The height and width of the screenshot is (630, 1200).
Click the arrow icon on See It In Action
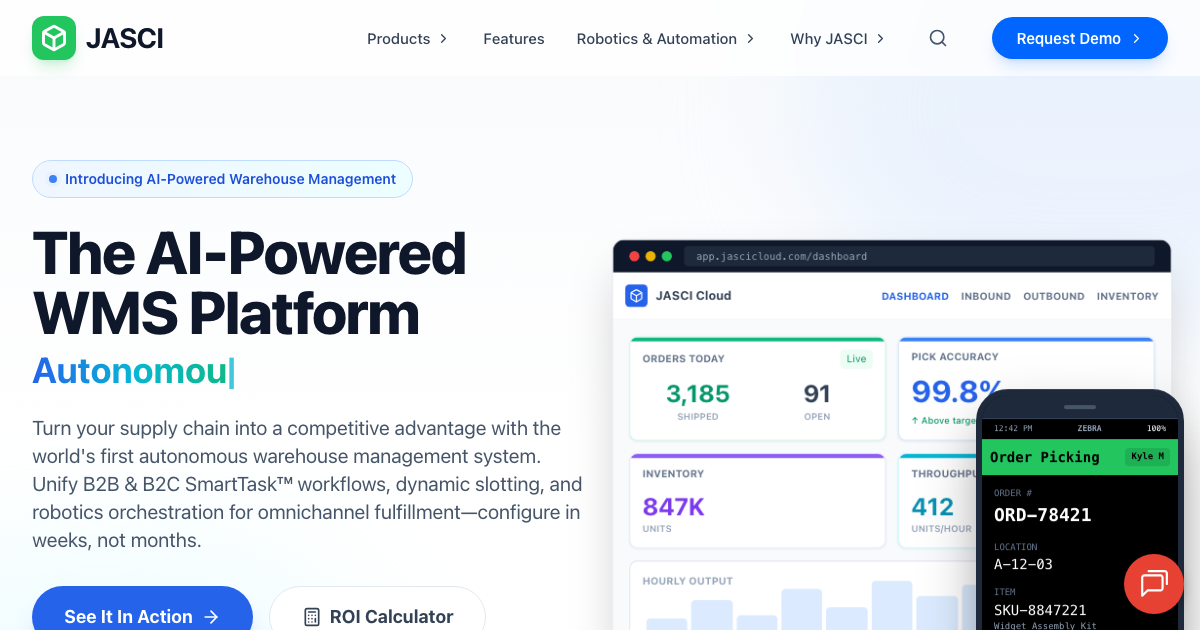pos(213,617)
